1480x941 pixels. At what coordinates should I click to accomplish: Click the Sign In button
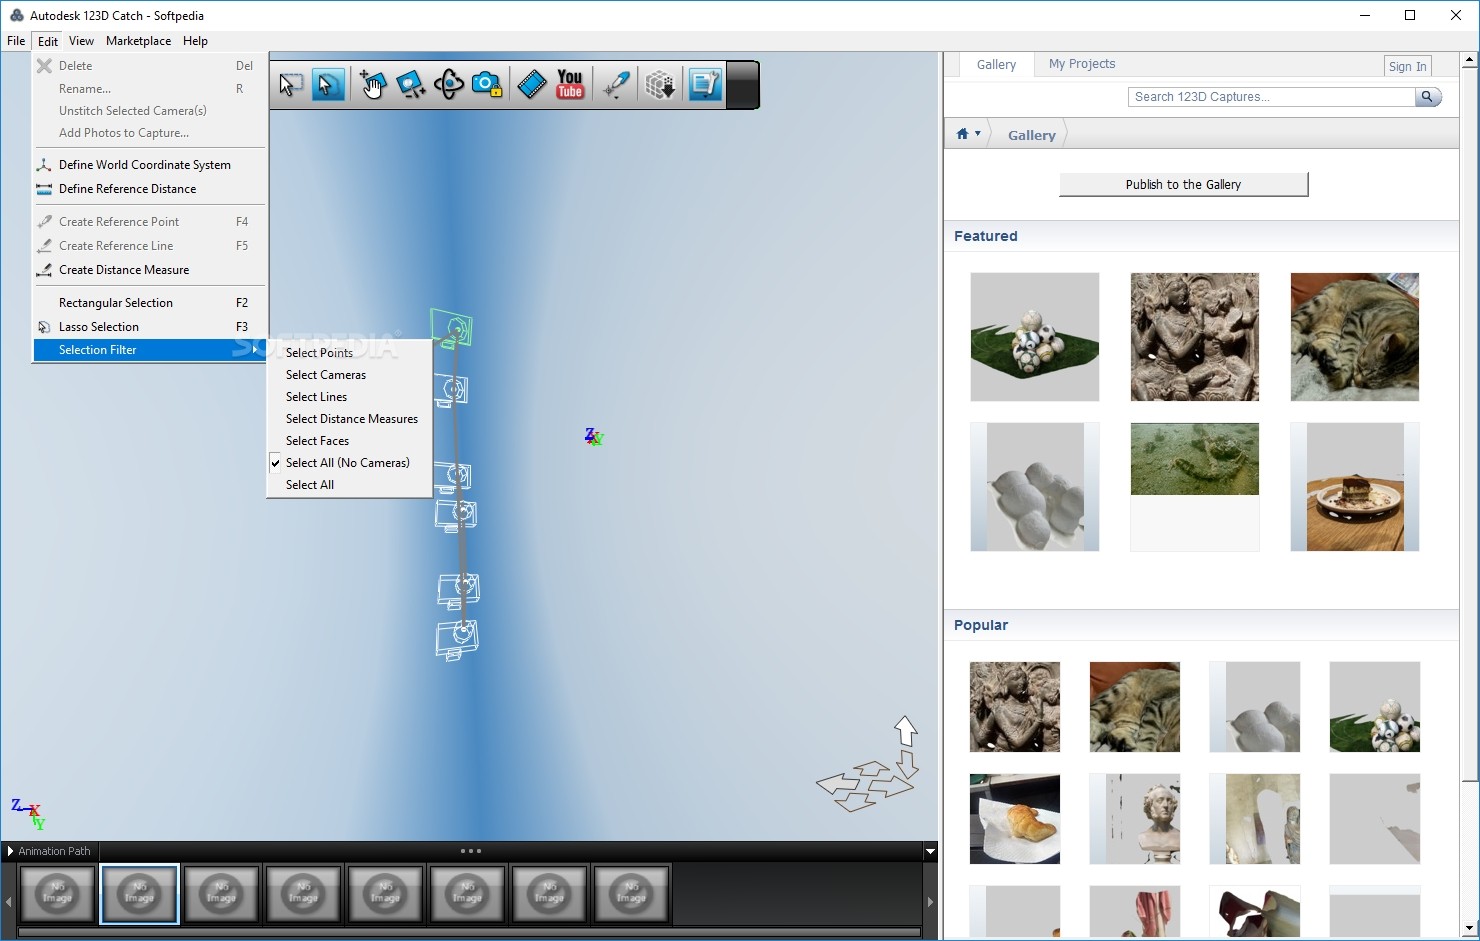(x=1407, y=66)
